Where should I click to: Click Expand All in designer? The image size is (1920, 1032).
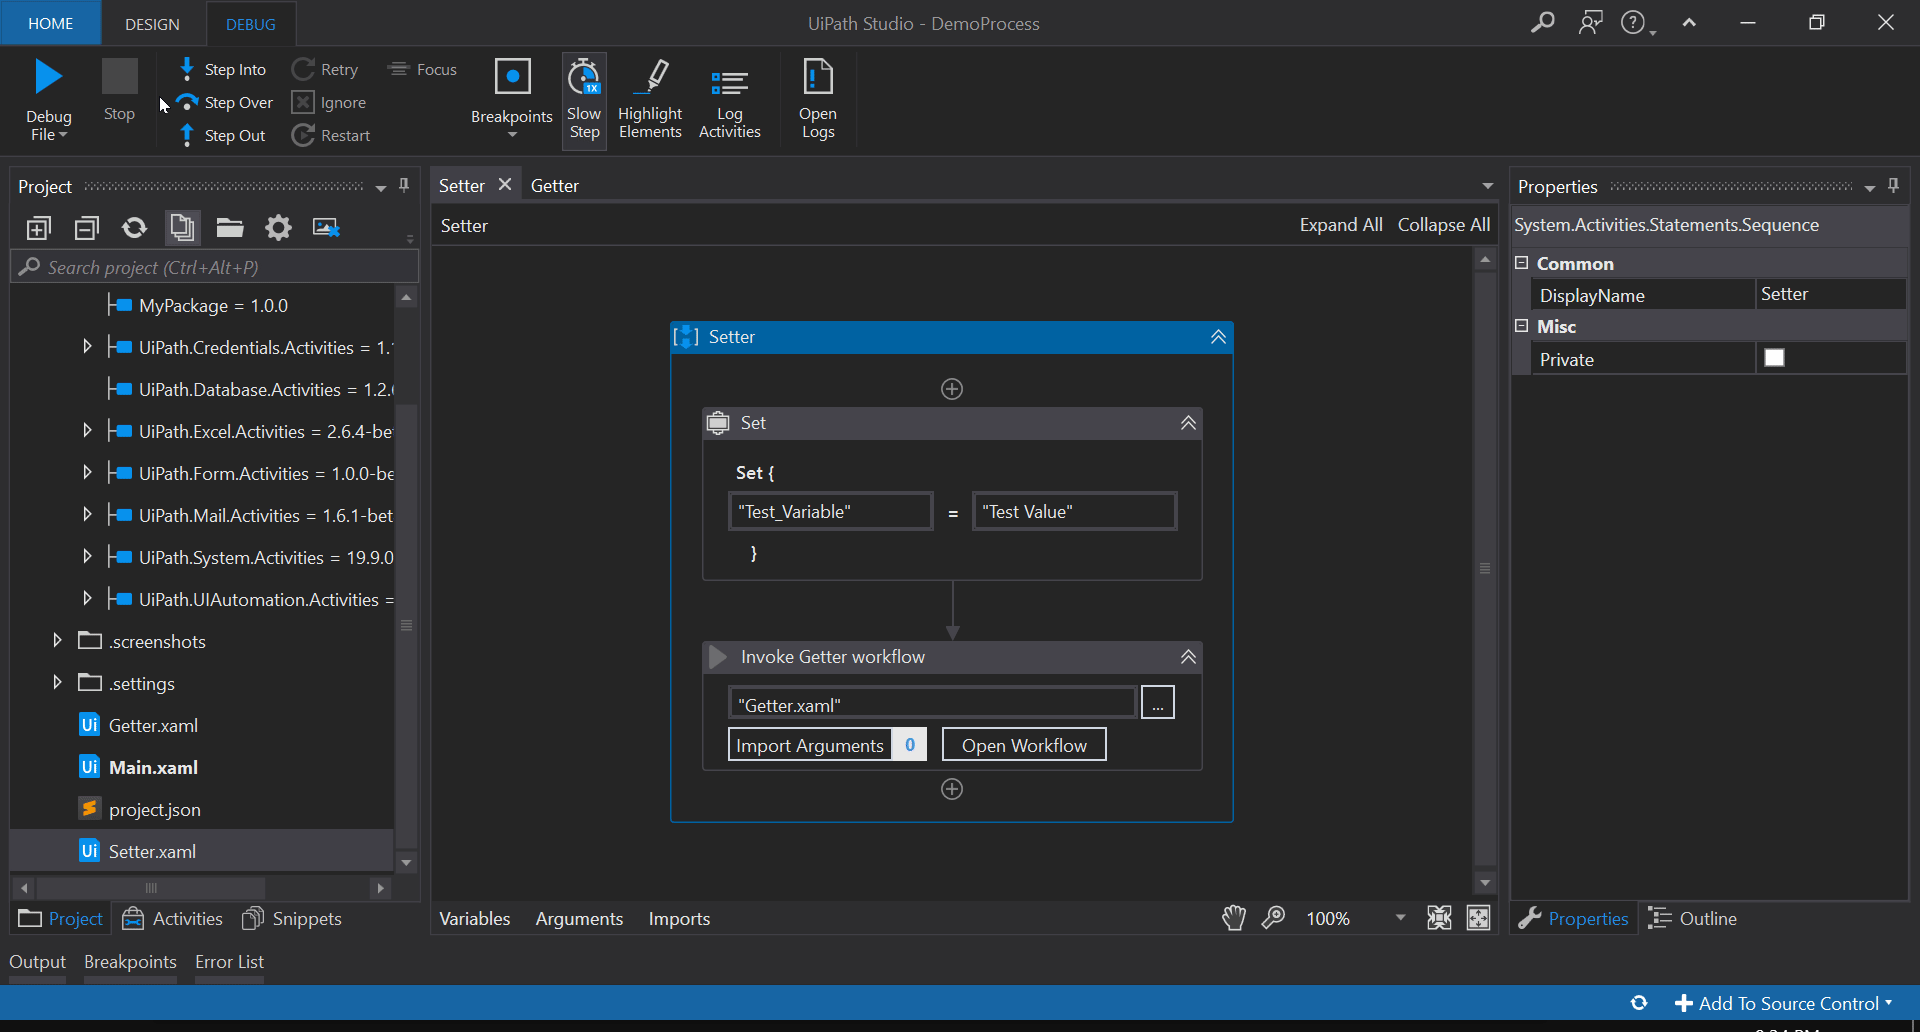point(1341,225)
